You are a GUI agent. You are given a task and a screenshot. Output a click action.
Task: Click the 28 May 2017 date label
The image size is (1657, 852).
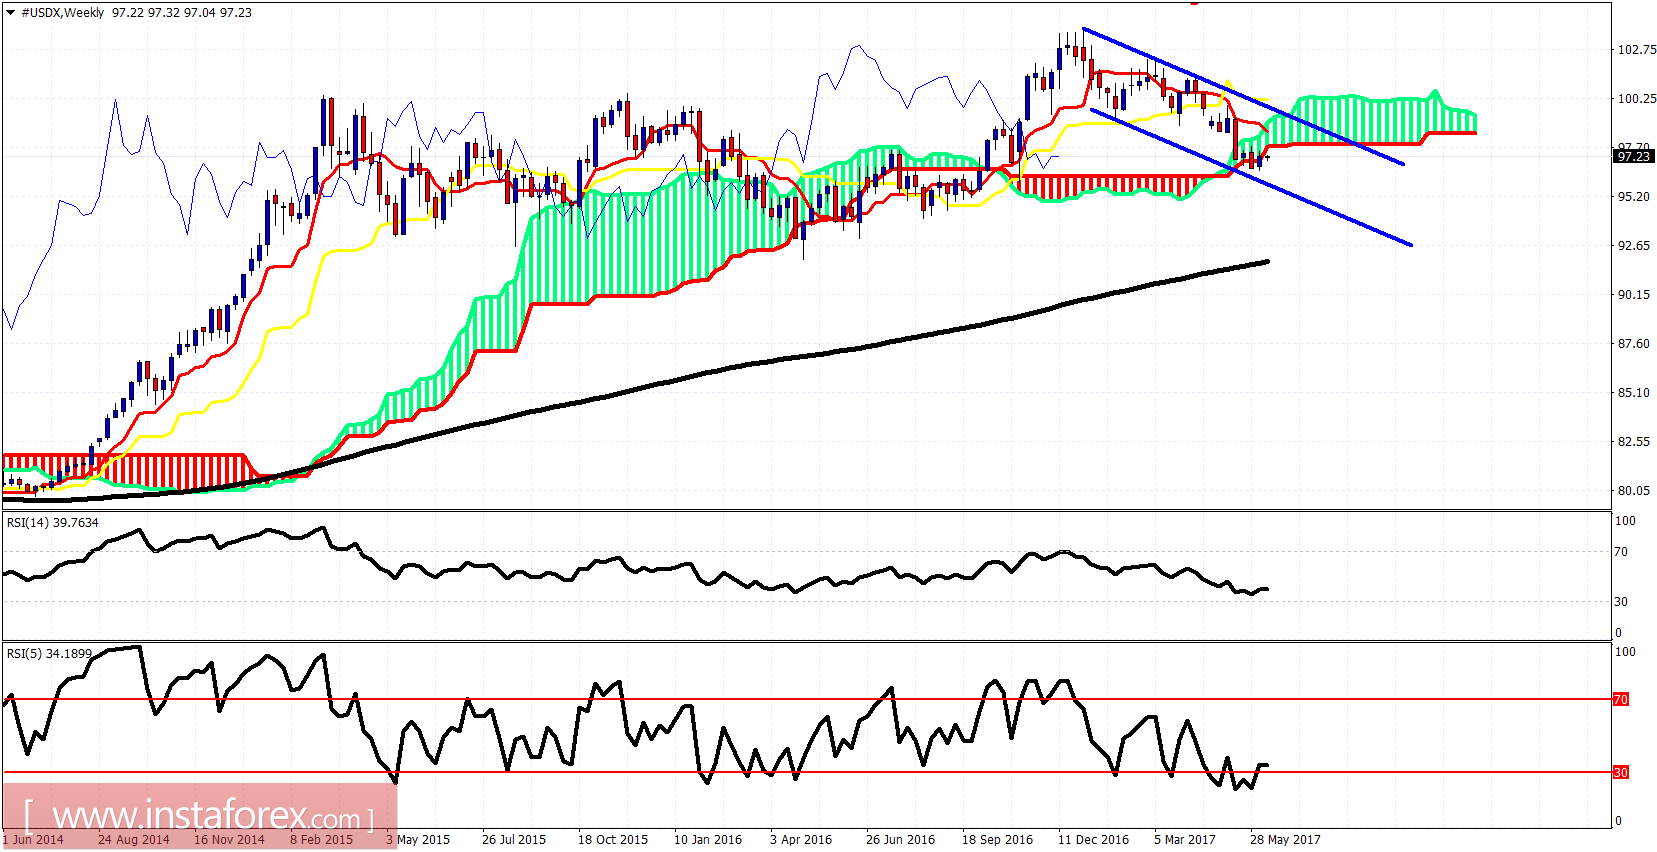tap(1285, 840)
